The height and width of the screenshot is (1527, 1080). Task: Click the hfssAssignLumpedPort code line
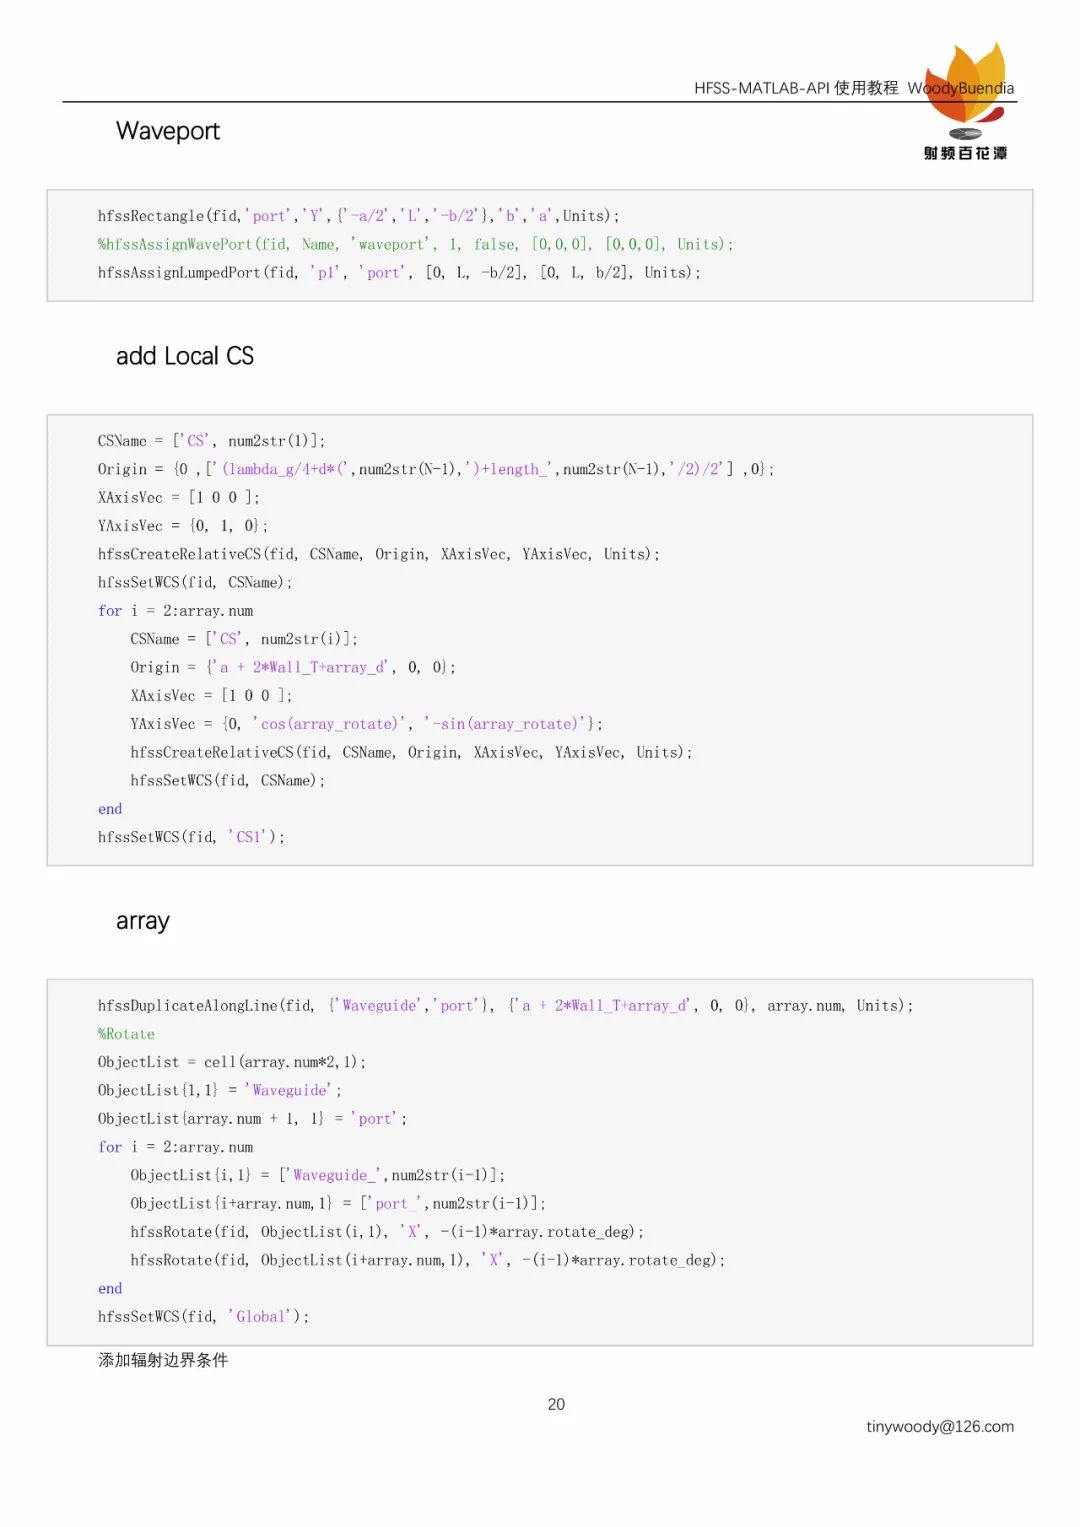point(399,272)
